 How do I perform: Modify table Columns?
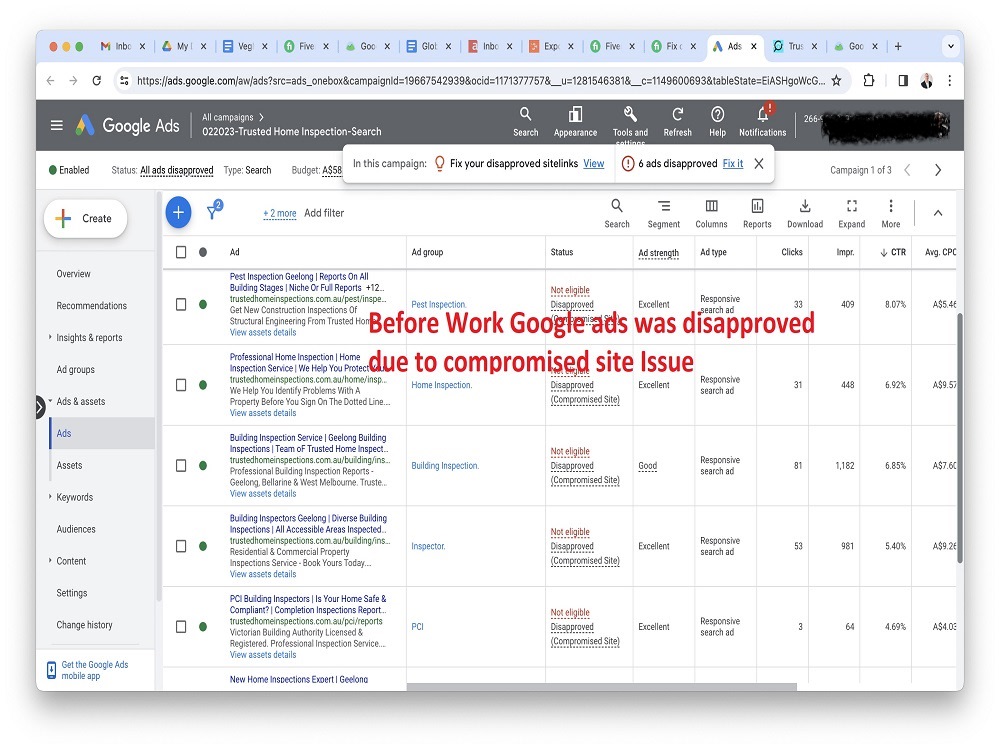(x=711, y=214)
